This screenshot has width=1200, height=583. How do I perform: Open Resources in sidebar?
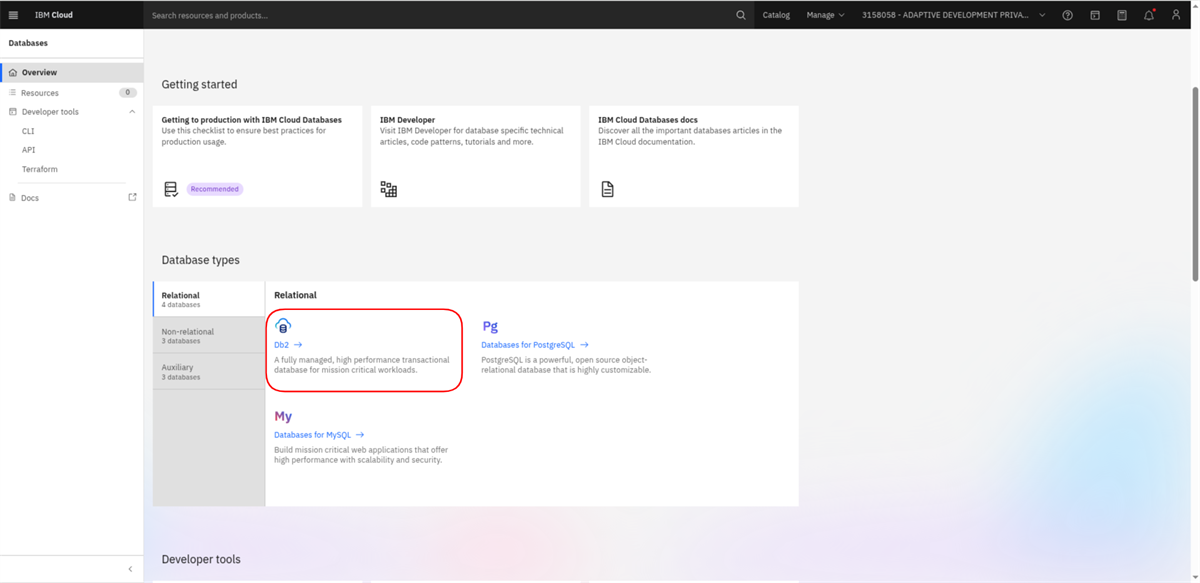(x=72, y=93)
